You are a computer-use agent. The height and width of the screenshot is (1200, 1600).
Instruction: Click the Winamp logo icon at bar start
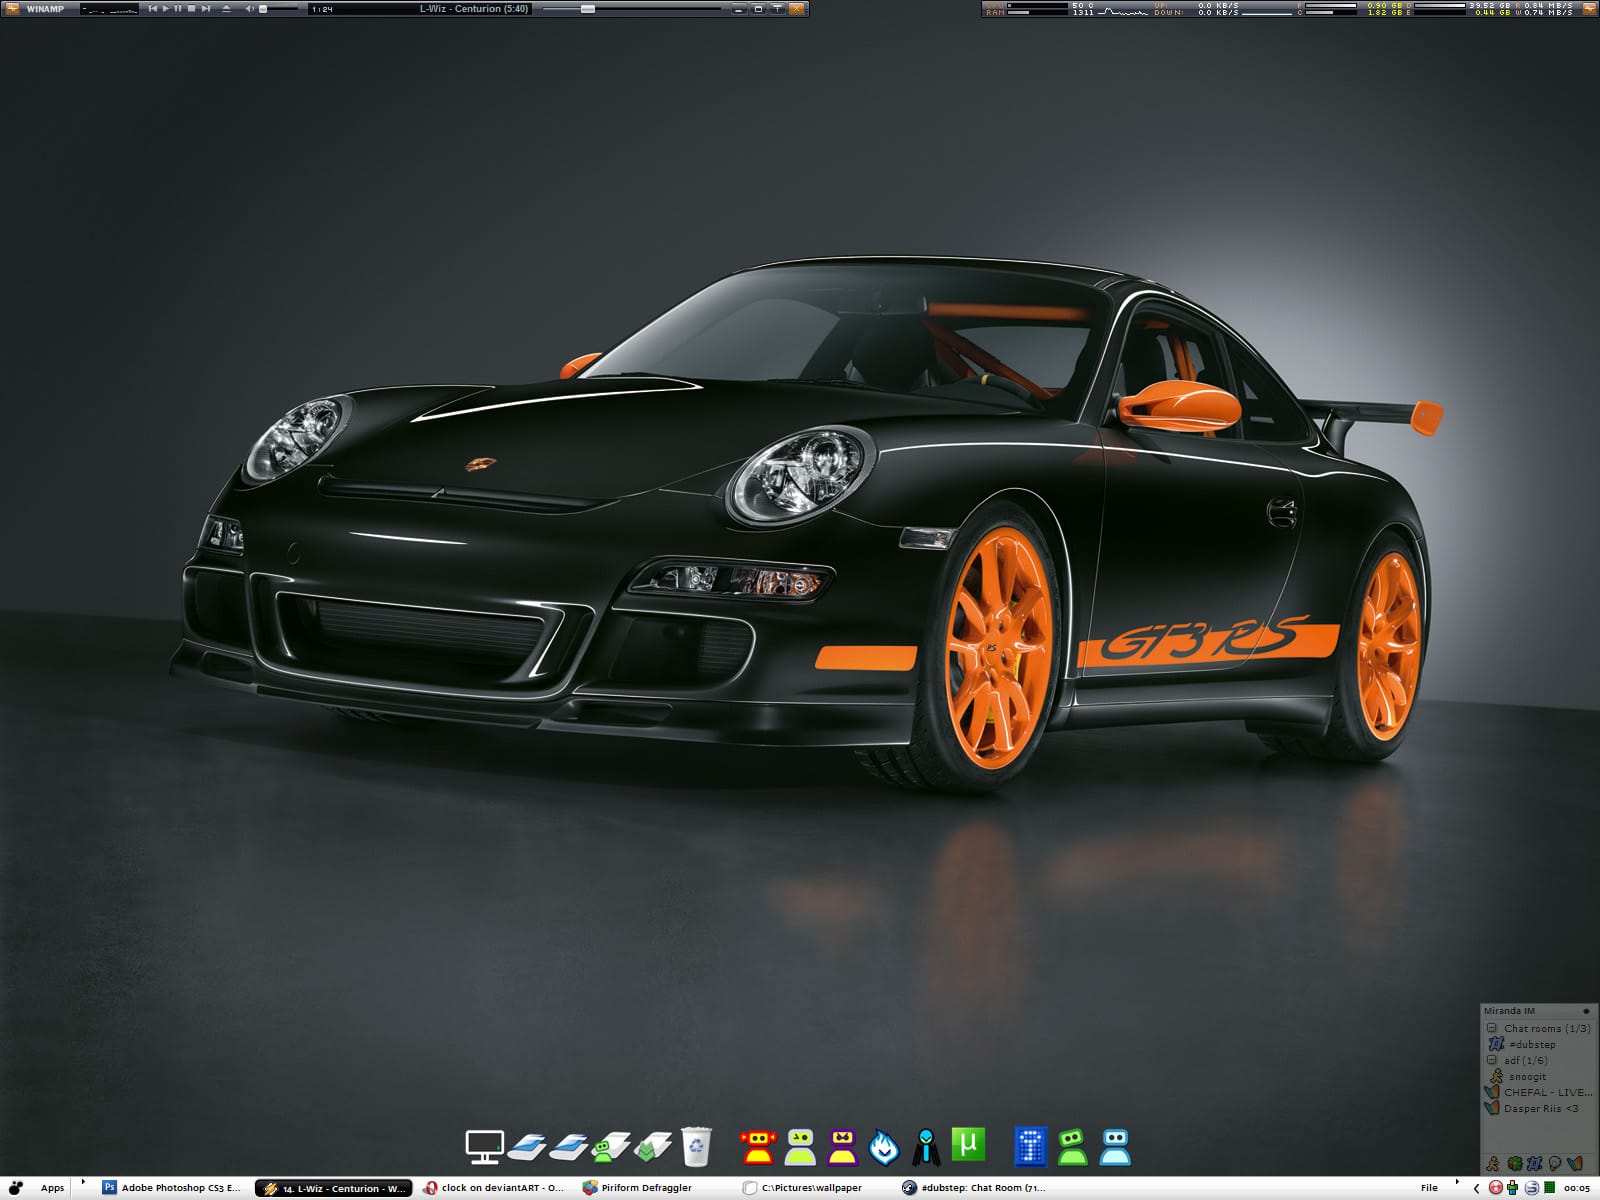[x=13, y=9]
